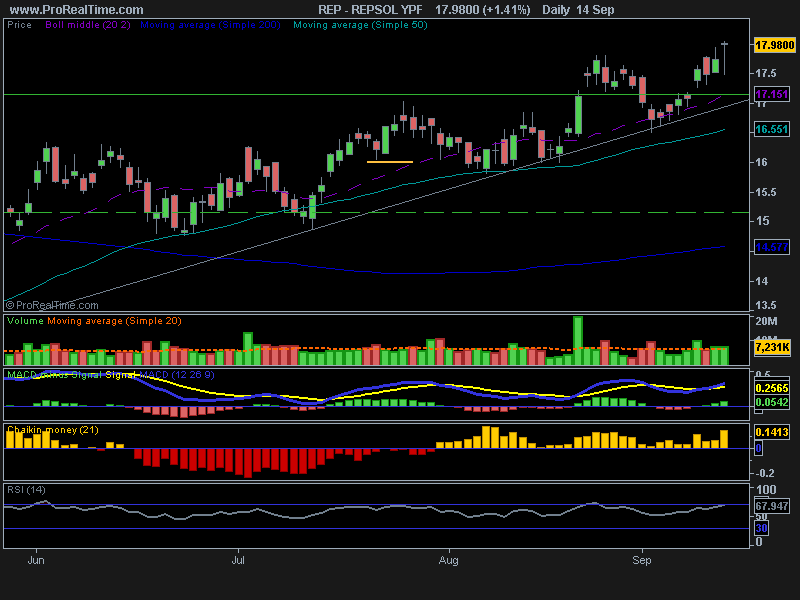Click the blue 14.577 moving average tag
The width and height of the screenshot is (800, 600).
tap(772, 247)
